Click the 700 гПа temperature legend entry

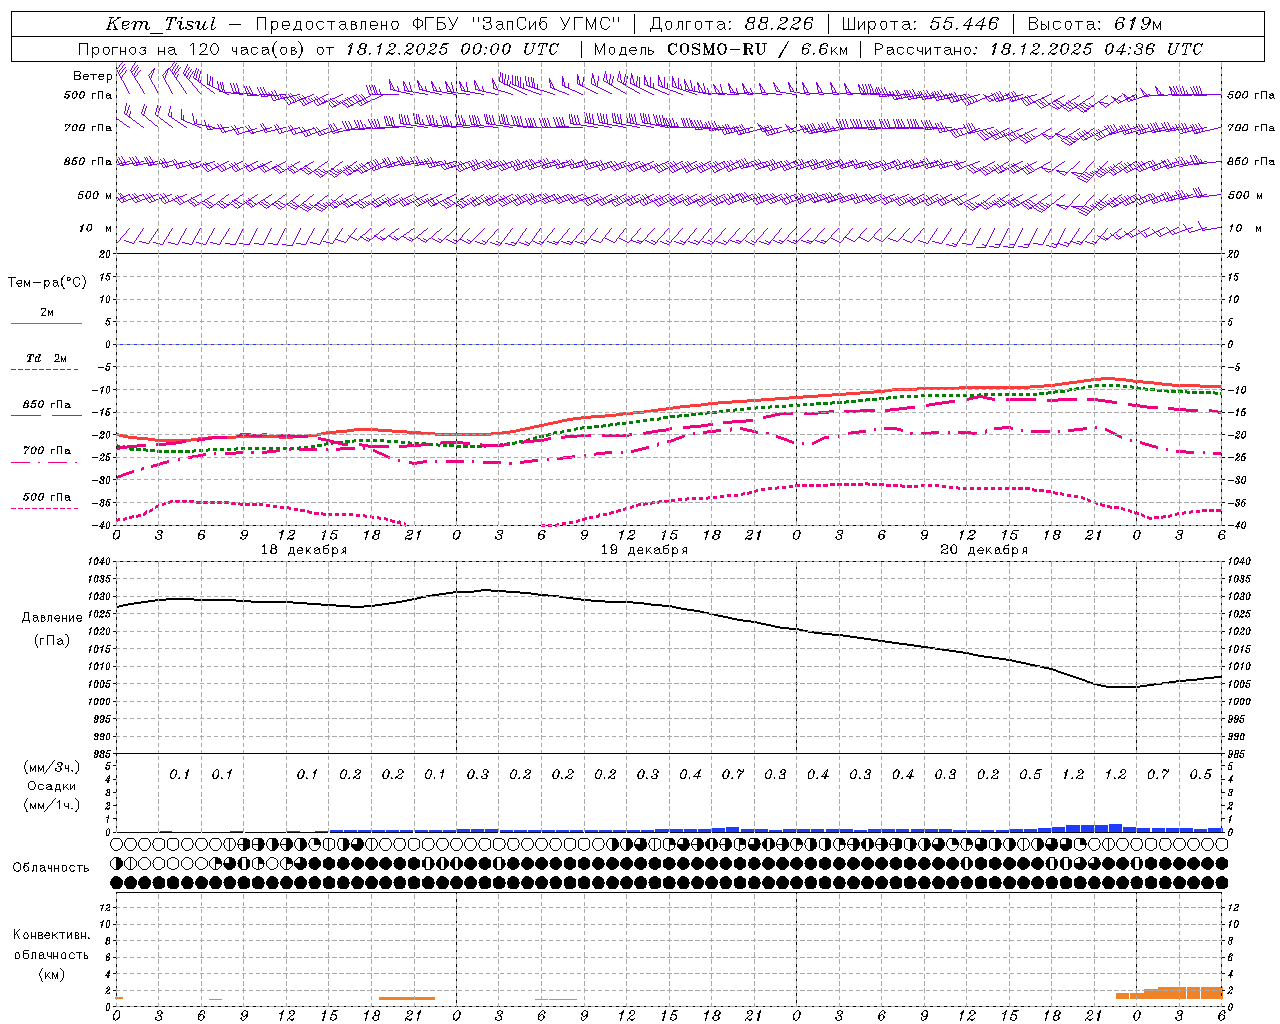(x=46, y=455)
